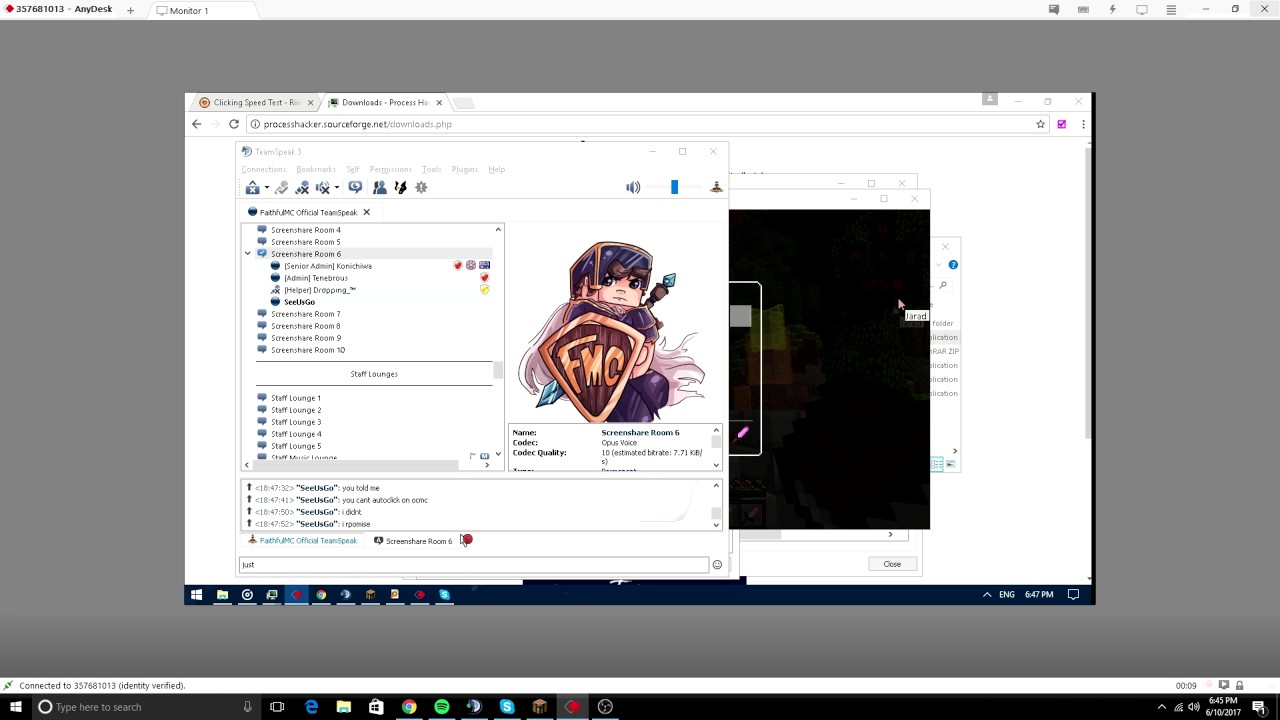
Task: Select user [Senior Admin] Konichiwa
Action: click(x=327, y=266)
